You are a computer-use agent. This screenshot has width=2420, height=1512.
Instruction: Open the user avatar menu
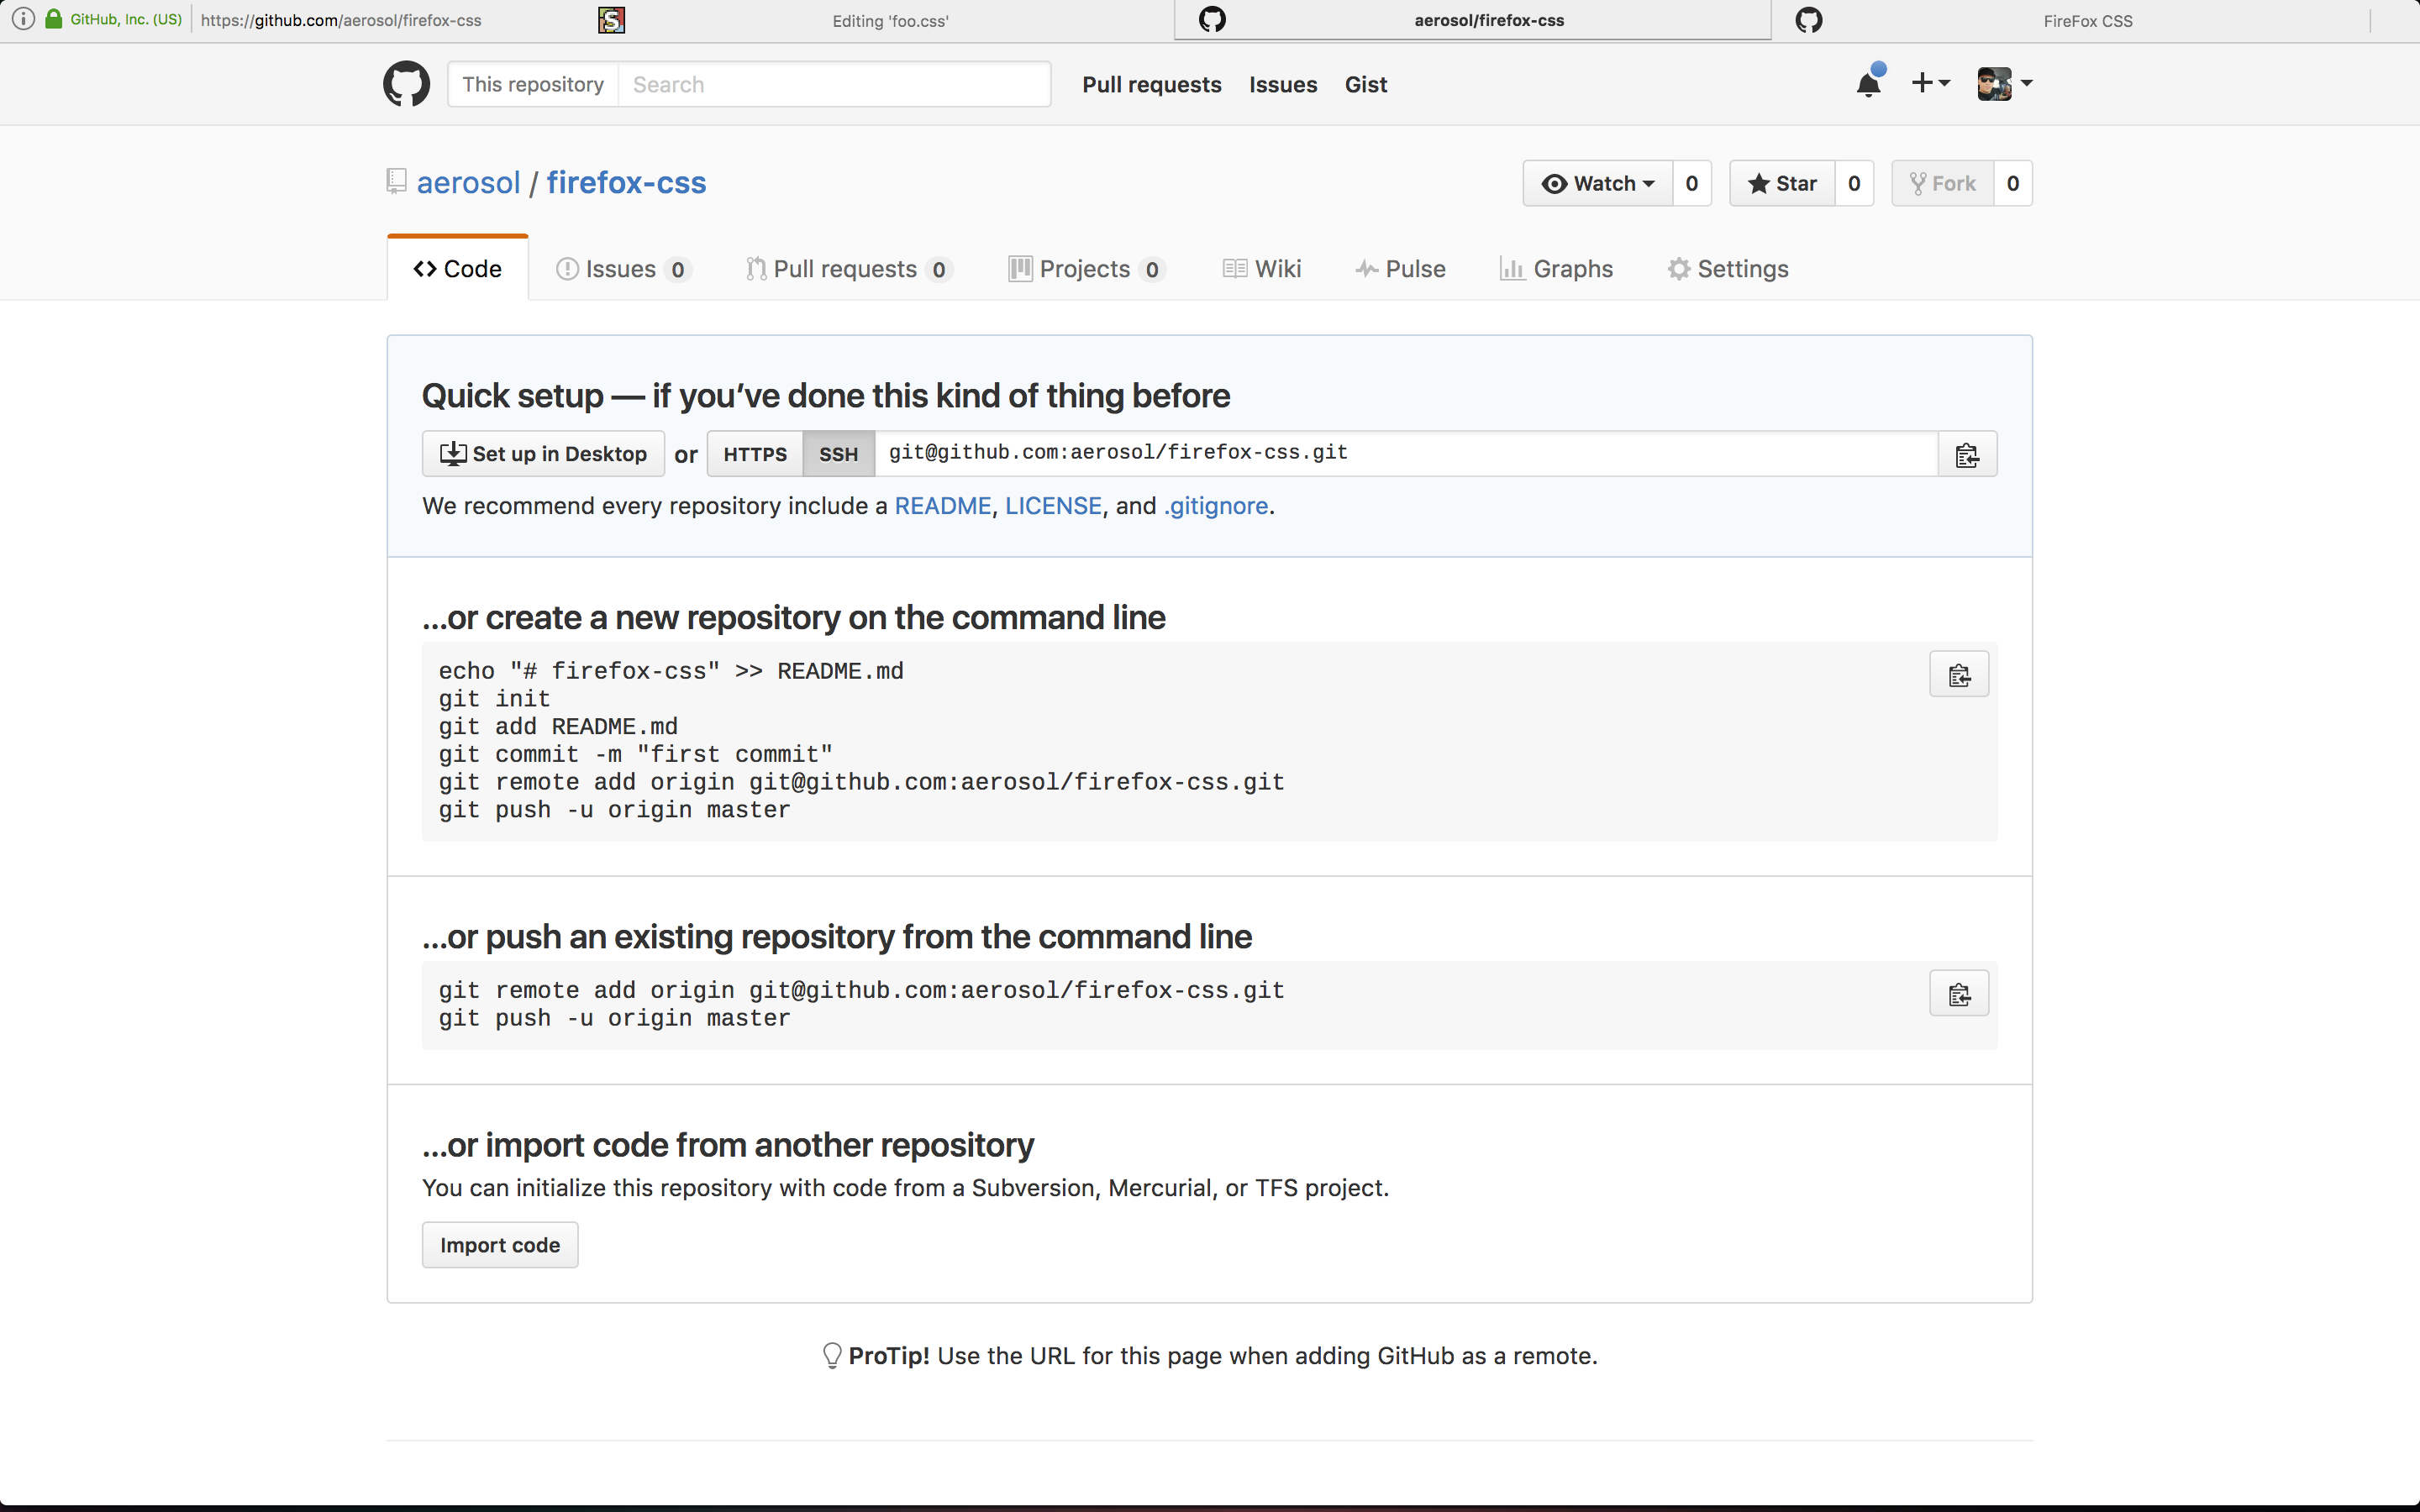point(2004,84)
